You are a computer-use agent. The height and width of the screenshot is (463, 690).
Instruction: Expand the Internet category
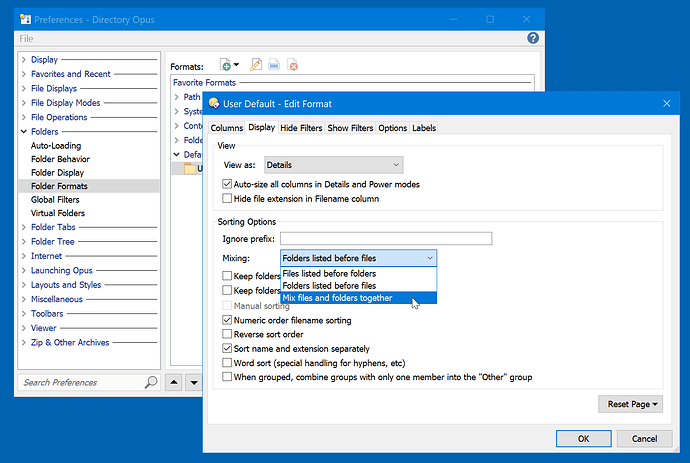(x=24, y=256)
